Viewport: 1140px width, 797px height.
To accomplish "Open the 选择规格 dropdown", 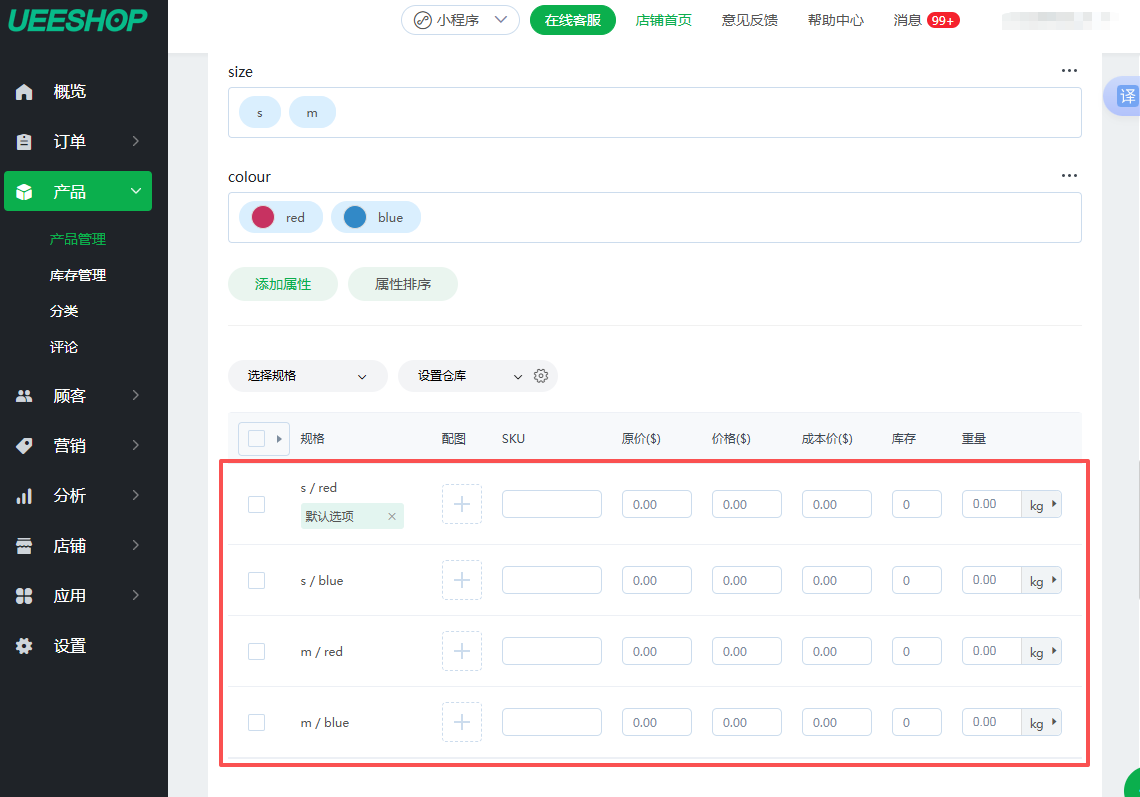I will 307,376.
